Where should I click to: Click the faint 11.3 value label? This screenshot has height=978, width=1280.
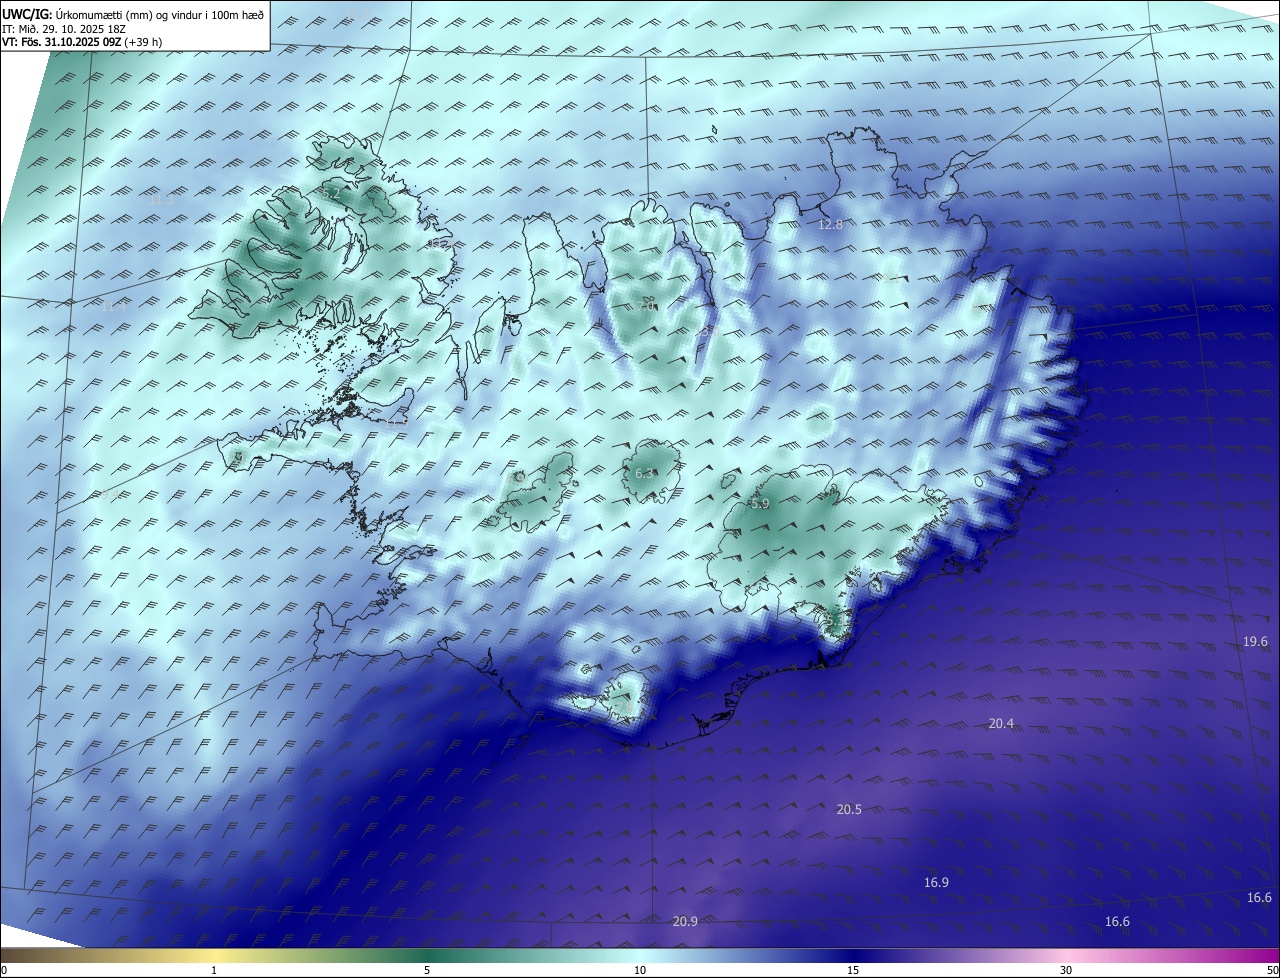pos(161,200)
